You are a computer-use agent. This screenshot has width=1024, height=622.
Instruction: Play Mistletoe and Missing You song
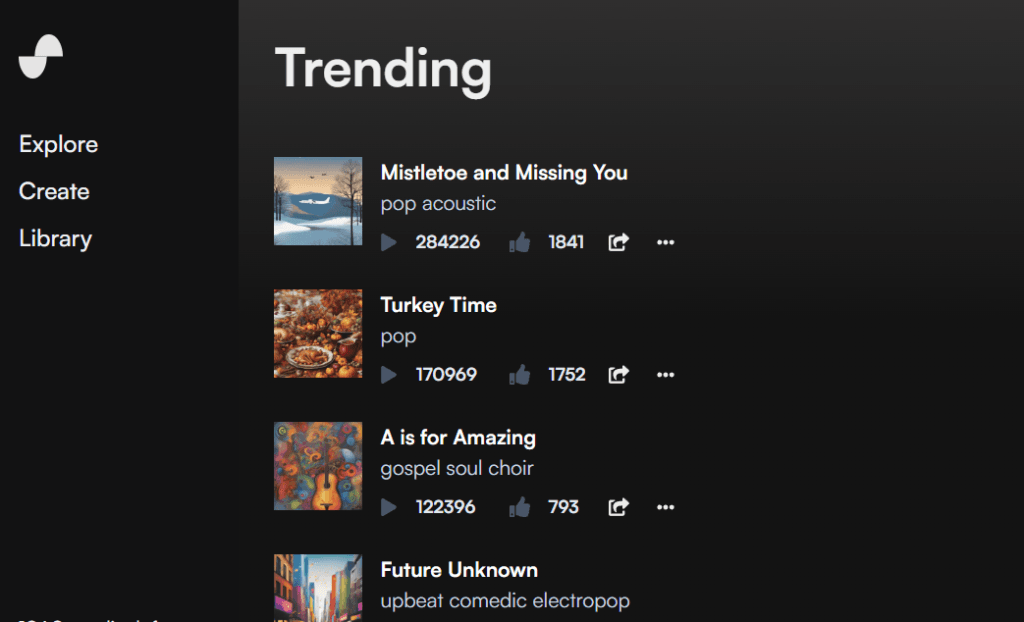389,242
